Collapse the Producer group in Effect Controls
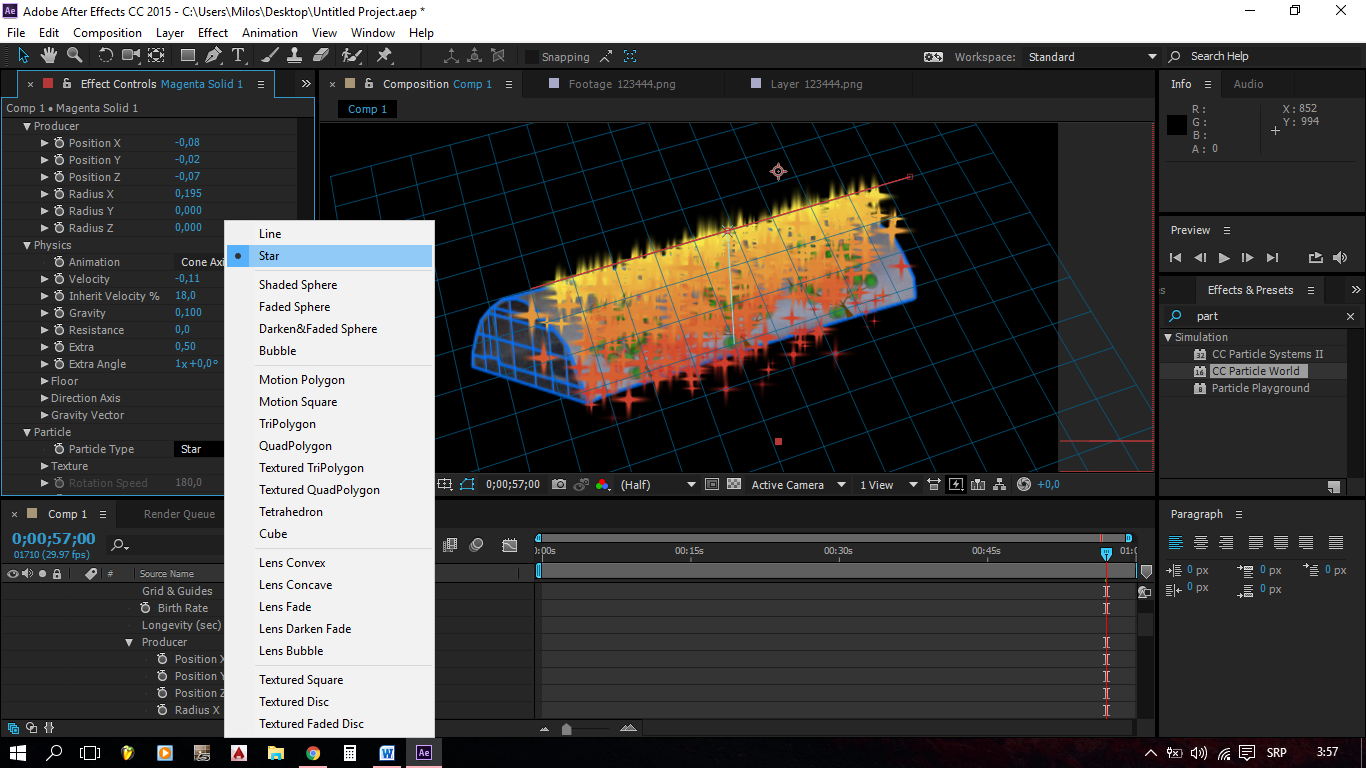Image resolution: width=1366 pixels, height=768 pixels. [27, 126]
